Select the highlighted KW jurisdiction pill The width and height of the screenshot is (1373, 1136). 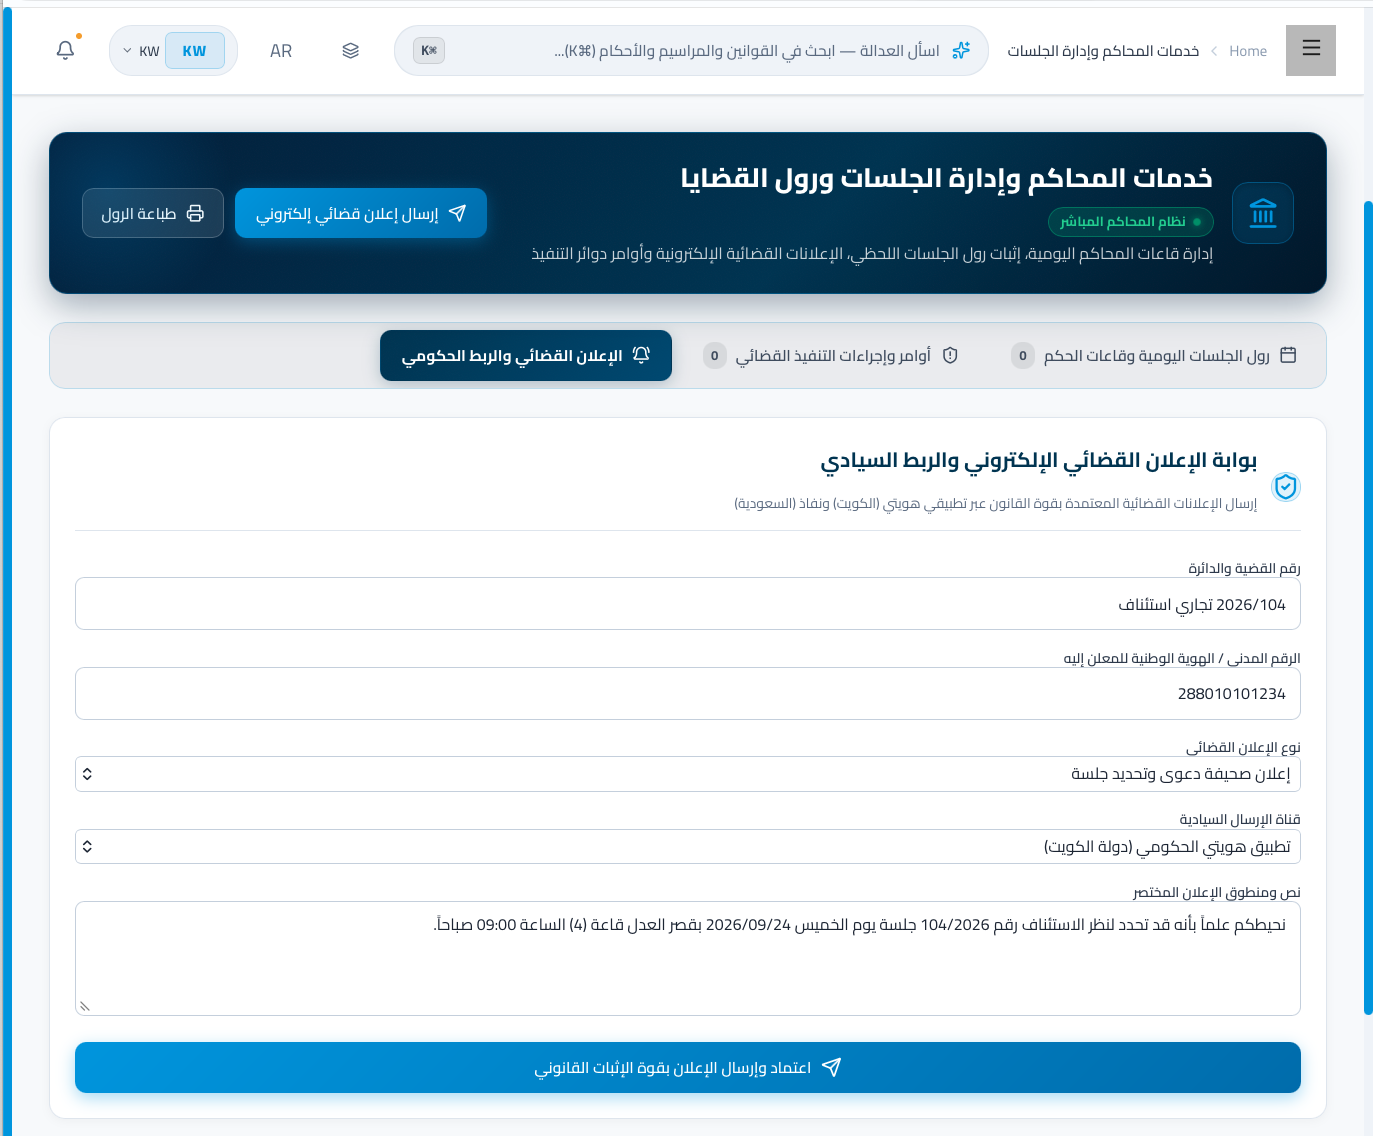[195, 51]
